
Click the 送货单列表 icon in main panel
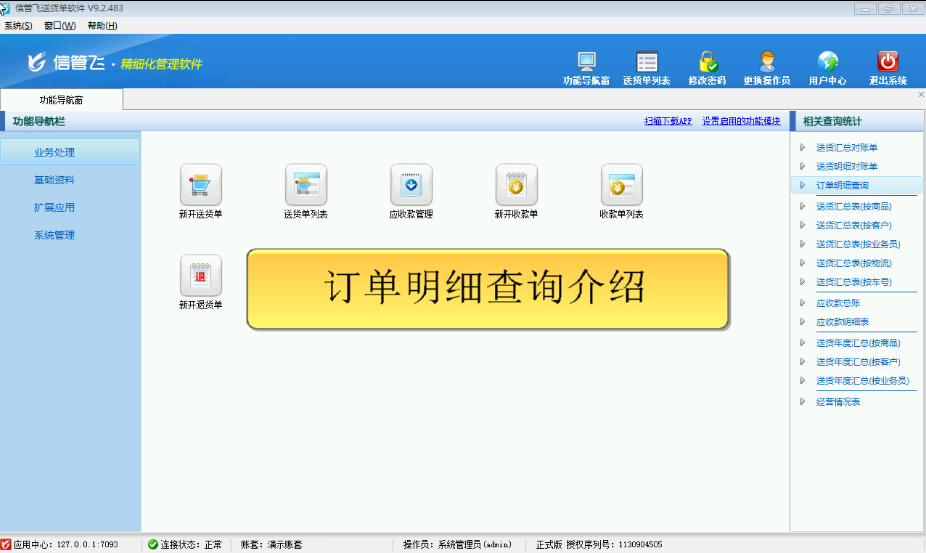305,185
